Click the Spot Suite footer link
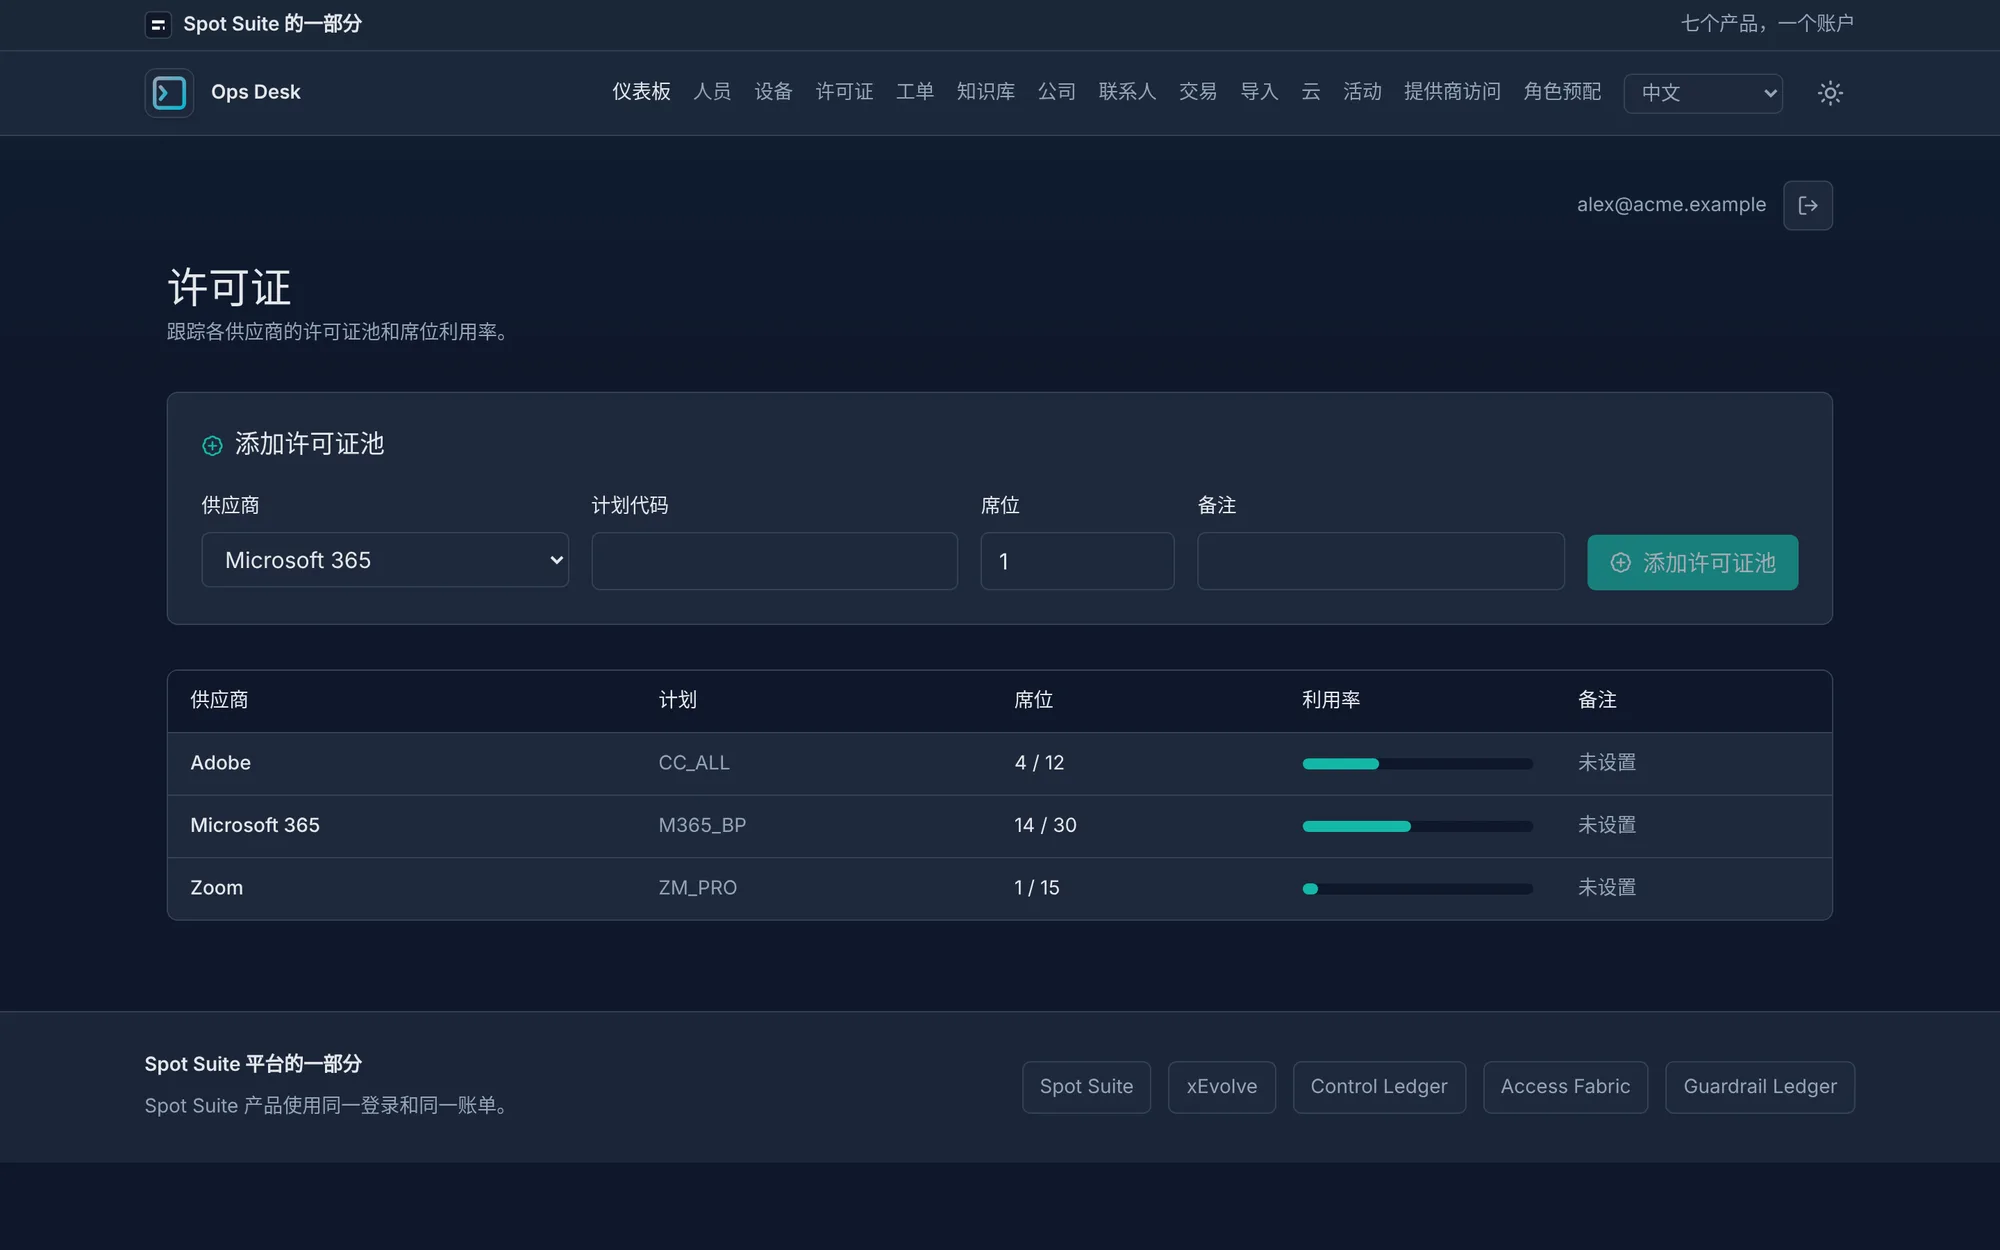 coord(1086,1087)
